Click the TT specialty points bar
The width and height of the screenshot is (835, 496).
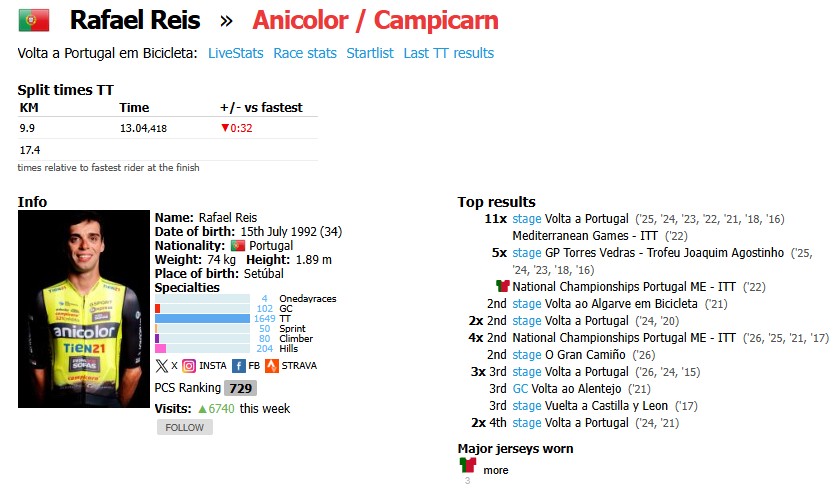pyautogui.click(x=202, y=319)
